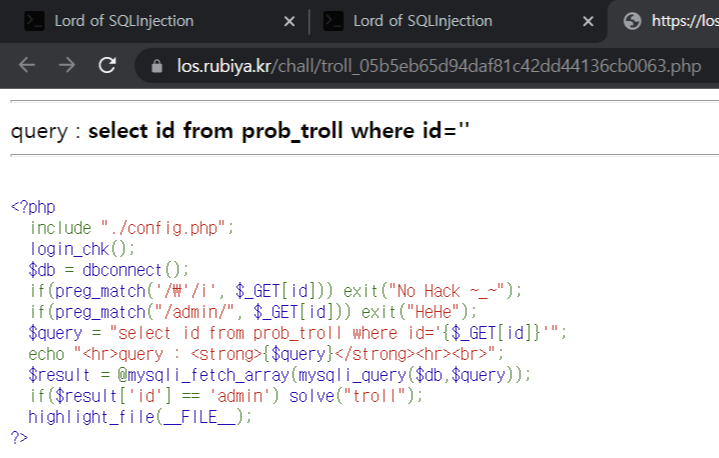This screenshot has width=719, height=458.
Task: Close the first Lord of SQLInjection tab
Action: pyautogui.click(x=289, y=21)
